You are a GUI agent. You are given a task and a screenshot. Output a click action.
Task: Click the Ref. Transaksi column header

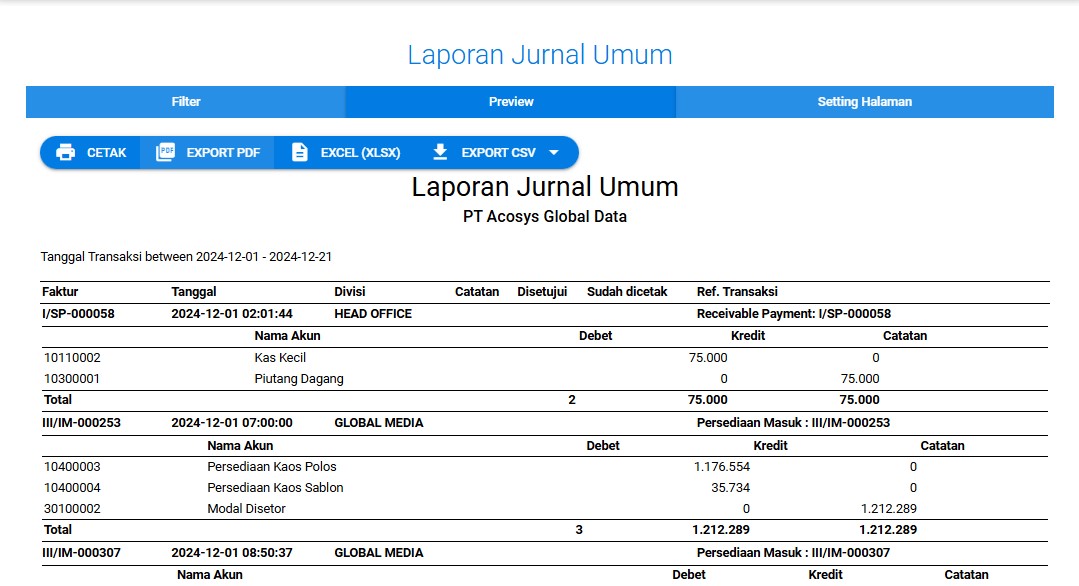[x=737, y=292]
